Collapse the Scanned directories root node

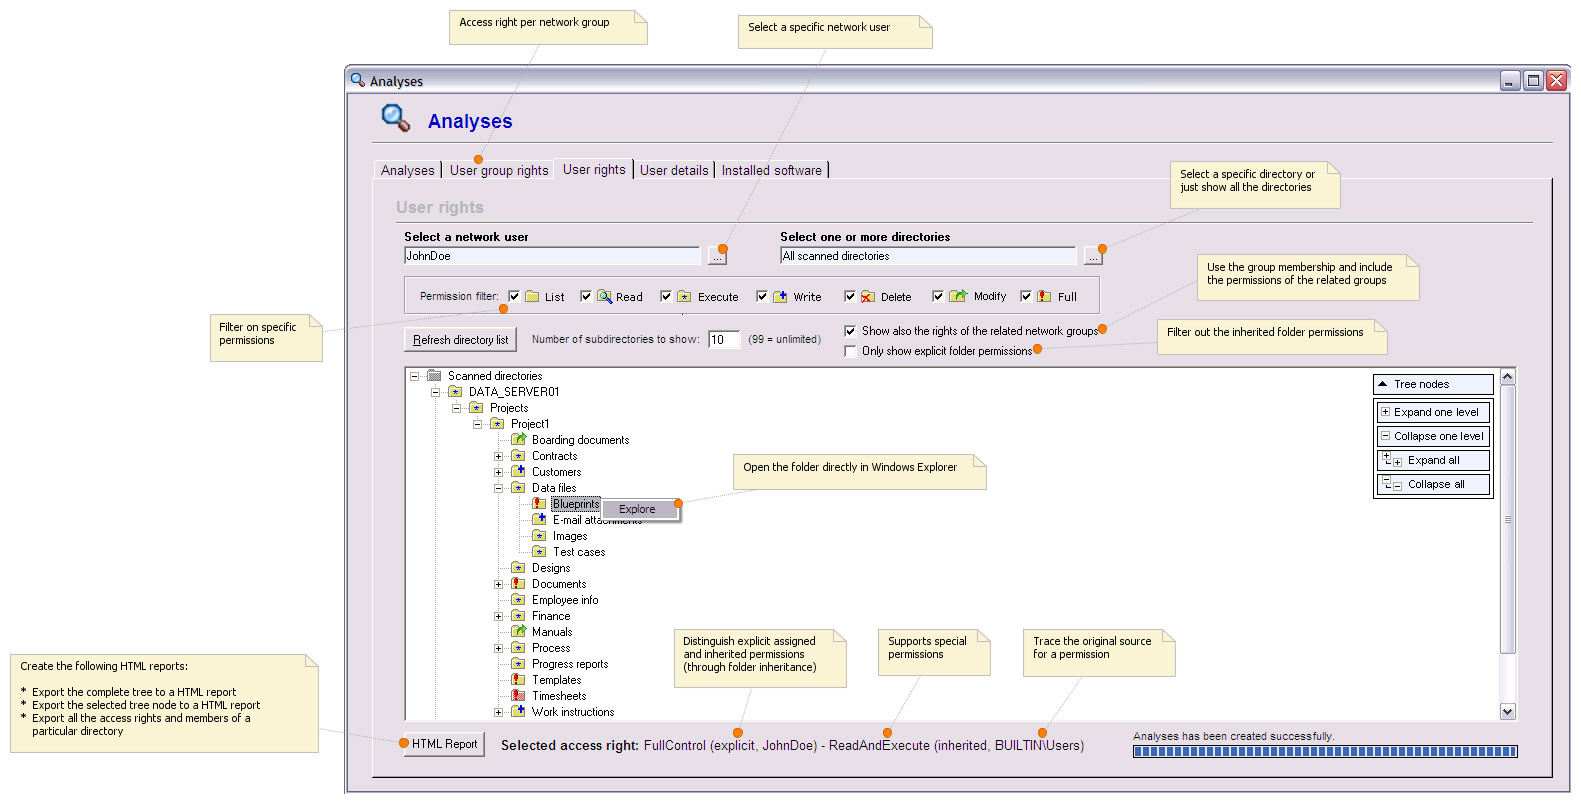[414, 376]
